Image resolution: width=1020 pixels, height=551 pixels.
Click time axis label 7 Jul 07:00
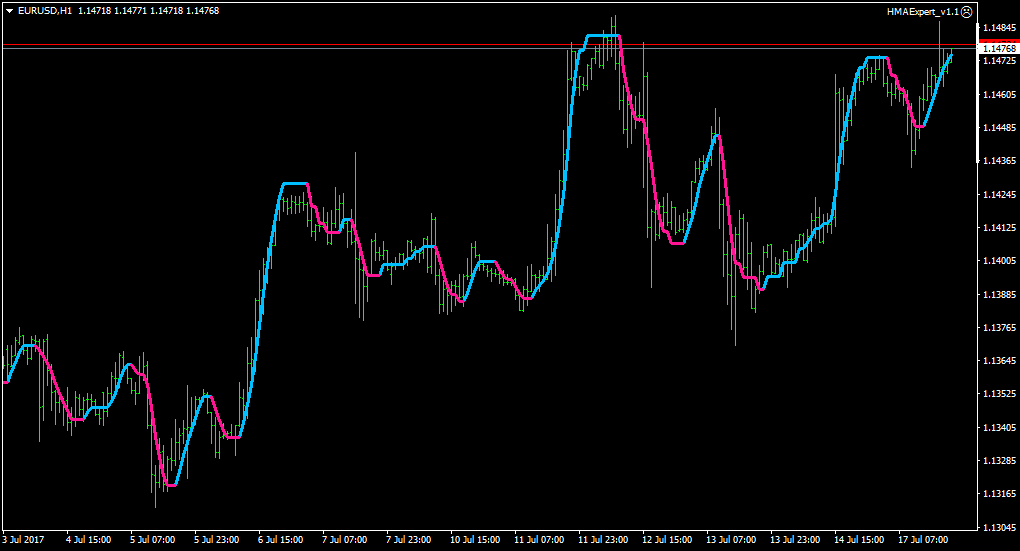pyautogui.click(x=345, y=540)
